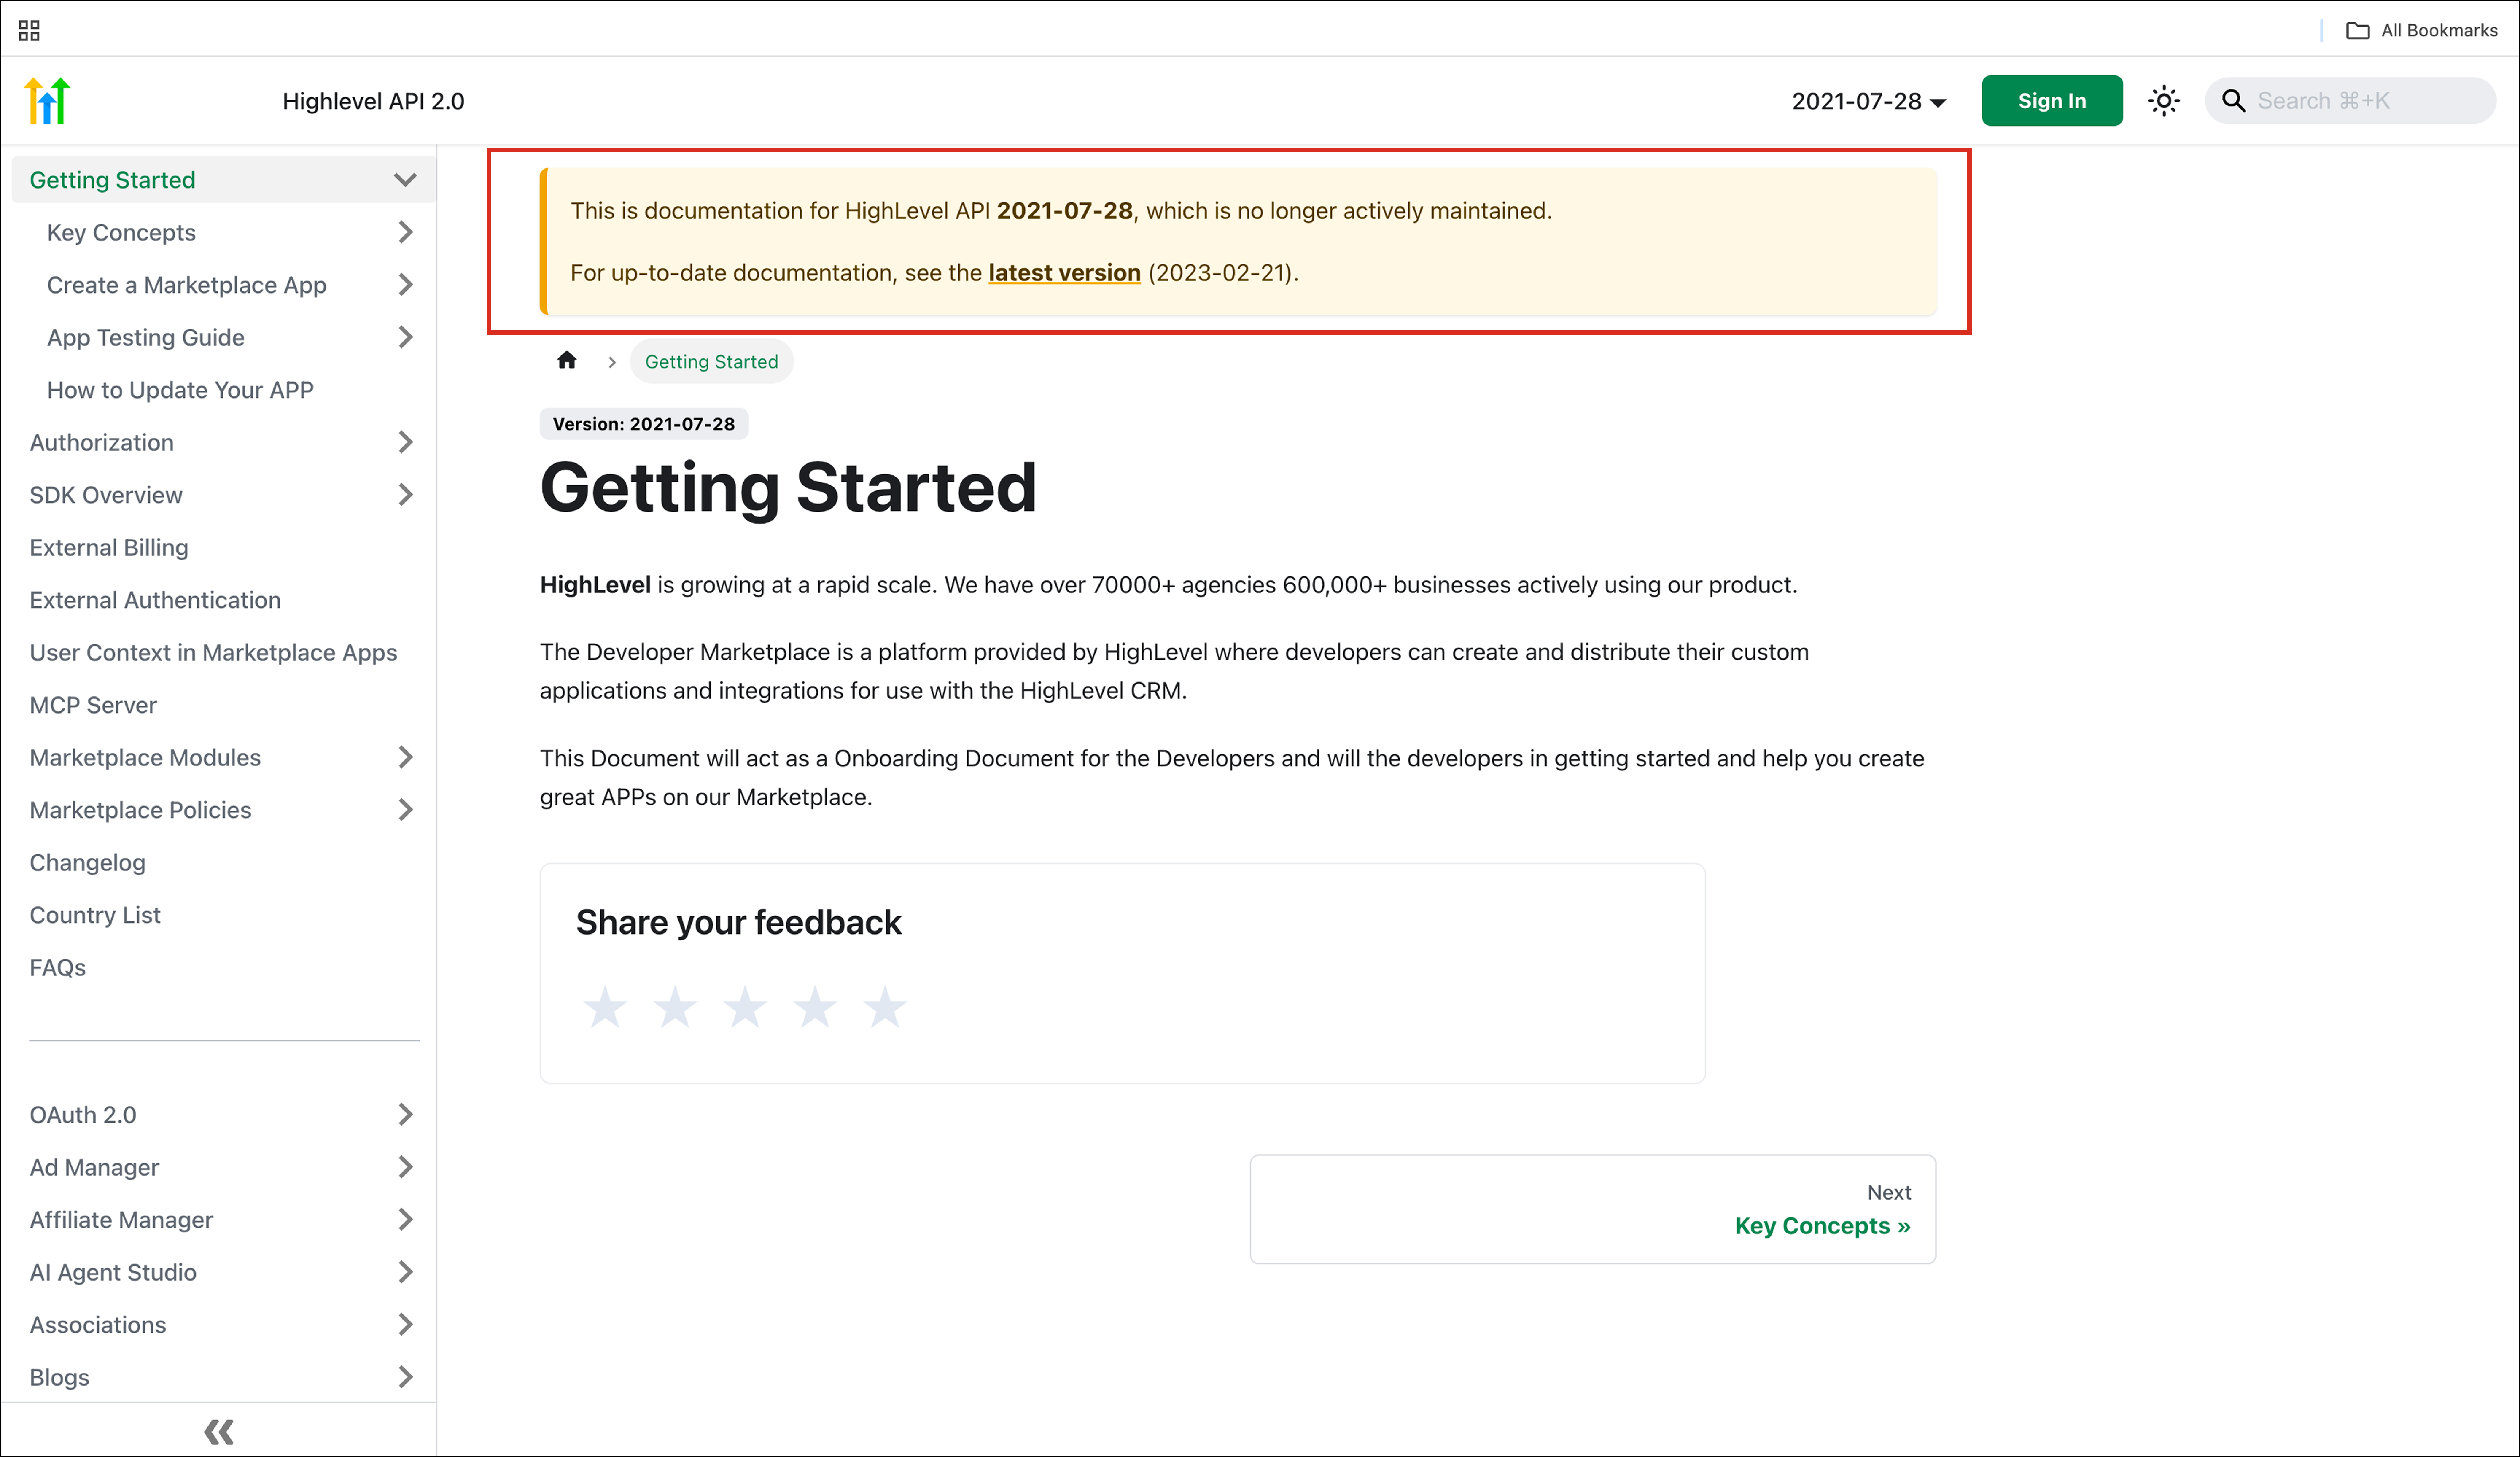Rate five stars in feedback
The width and height of the screenshot is (2520, 1457).
[885, 1007]
